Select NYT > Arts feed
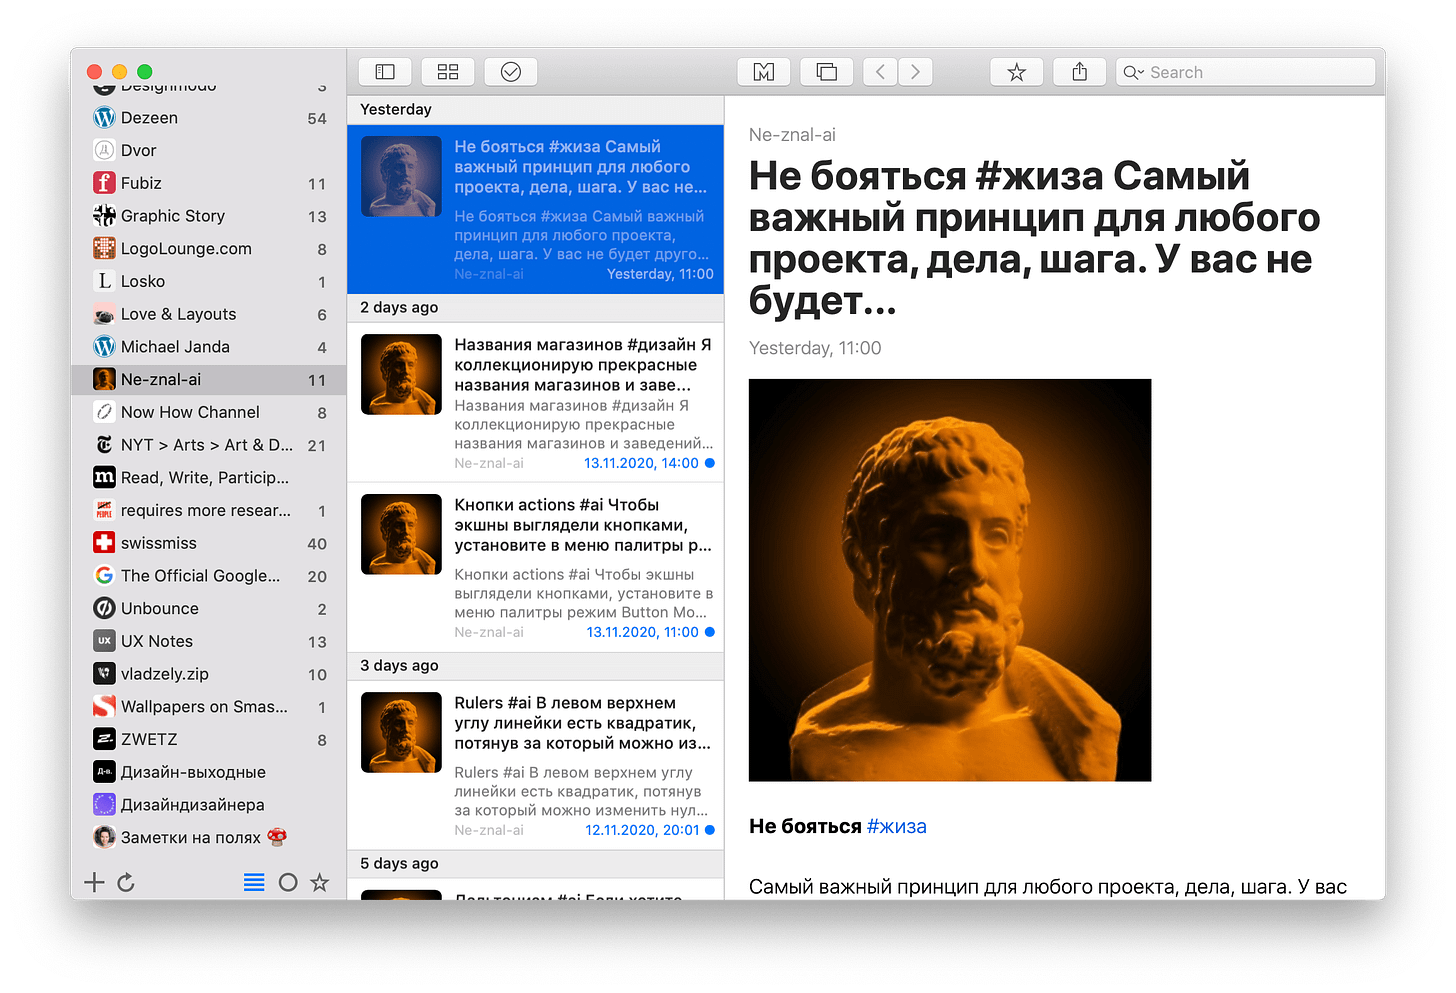 tap(209, 445)
